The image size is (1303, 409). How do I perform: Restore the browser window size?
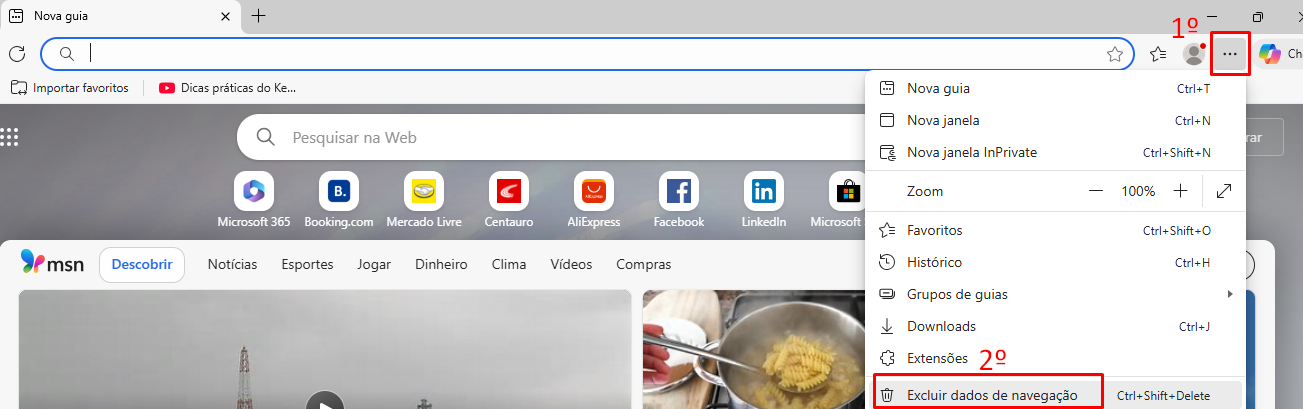1258,16
